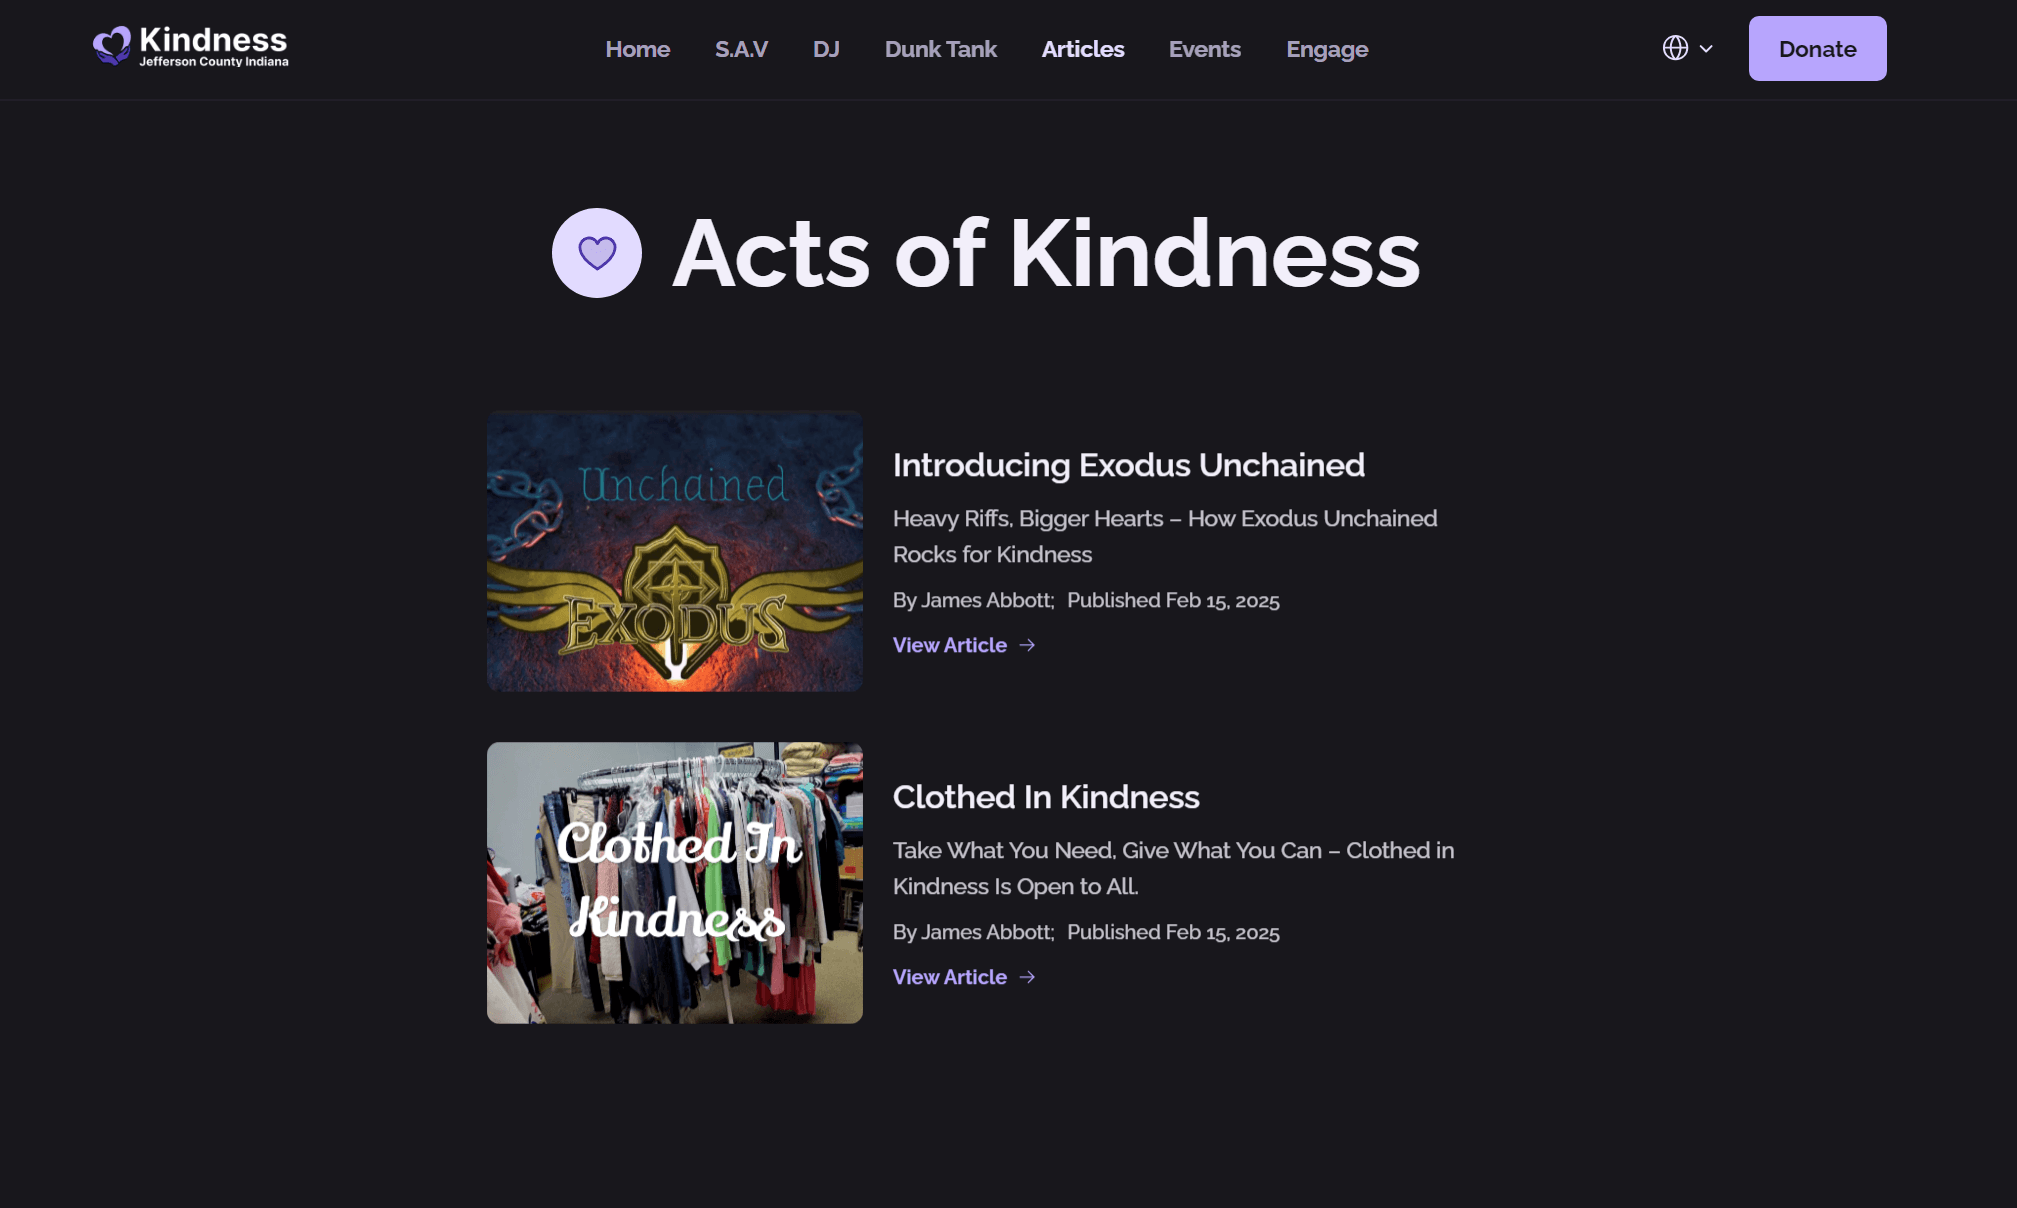View Article for Introducing Exodus Unchained
Viewport: 2017px width, 1208px height.
coord(950,645)
